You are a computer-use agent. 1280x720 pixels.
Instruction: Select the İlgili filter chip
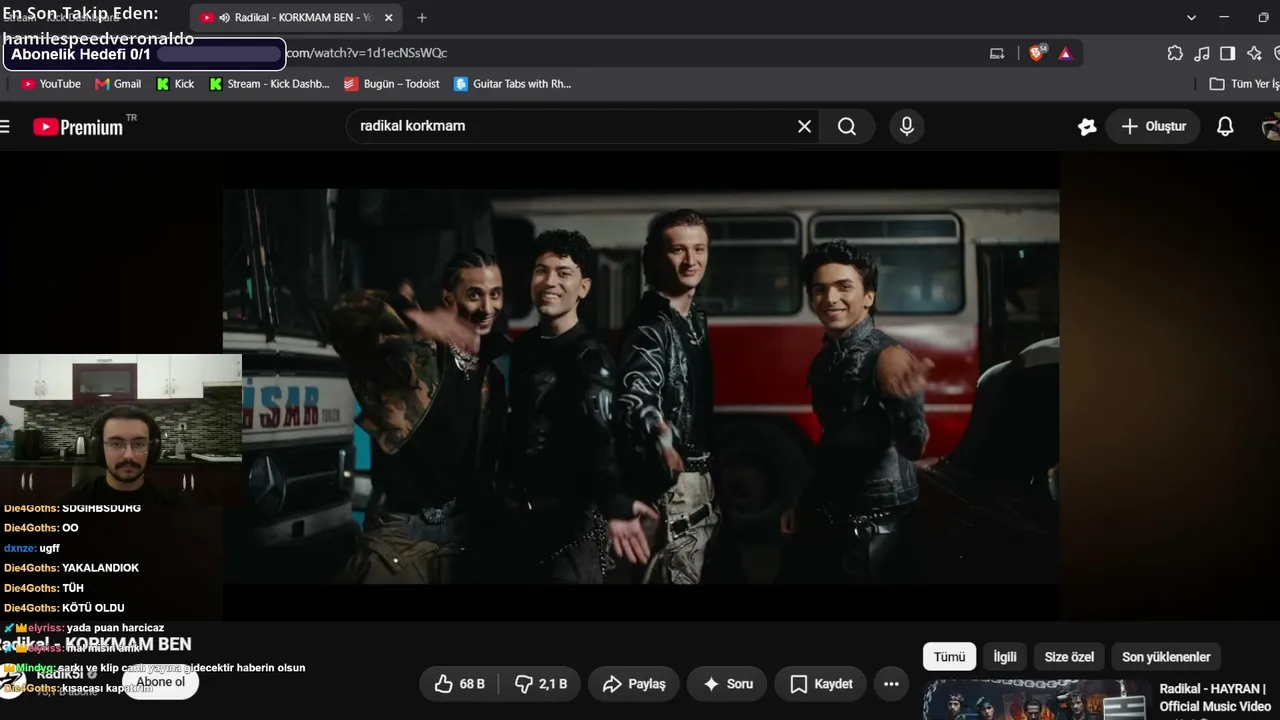1005,657
